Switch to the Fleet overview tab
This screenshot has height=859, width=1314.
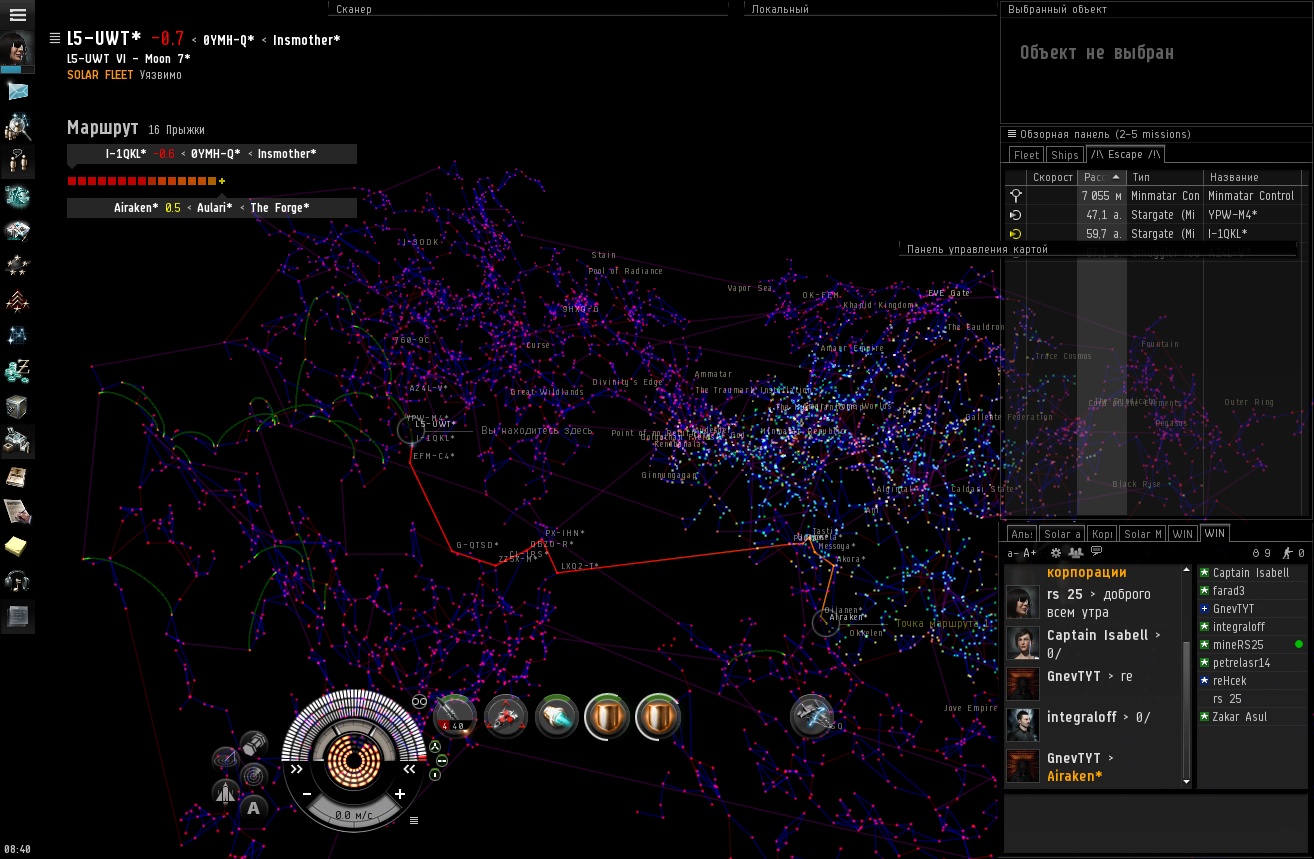click(x=1026, y=155)
